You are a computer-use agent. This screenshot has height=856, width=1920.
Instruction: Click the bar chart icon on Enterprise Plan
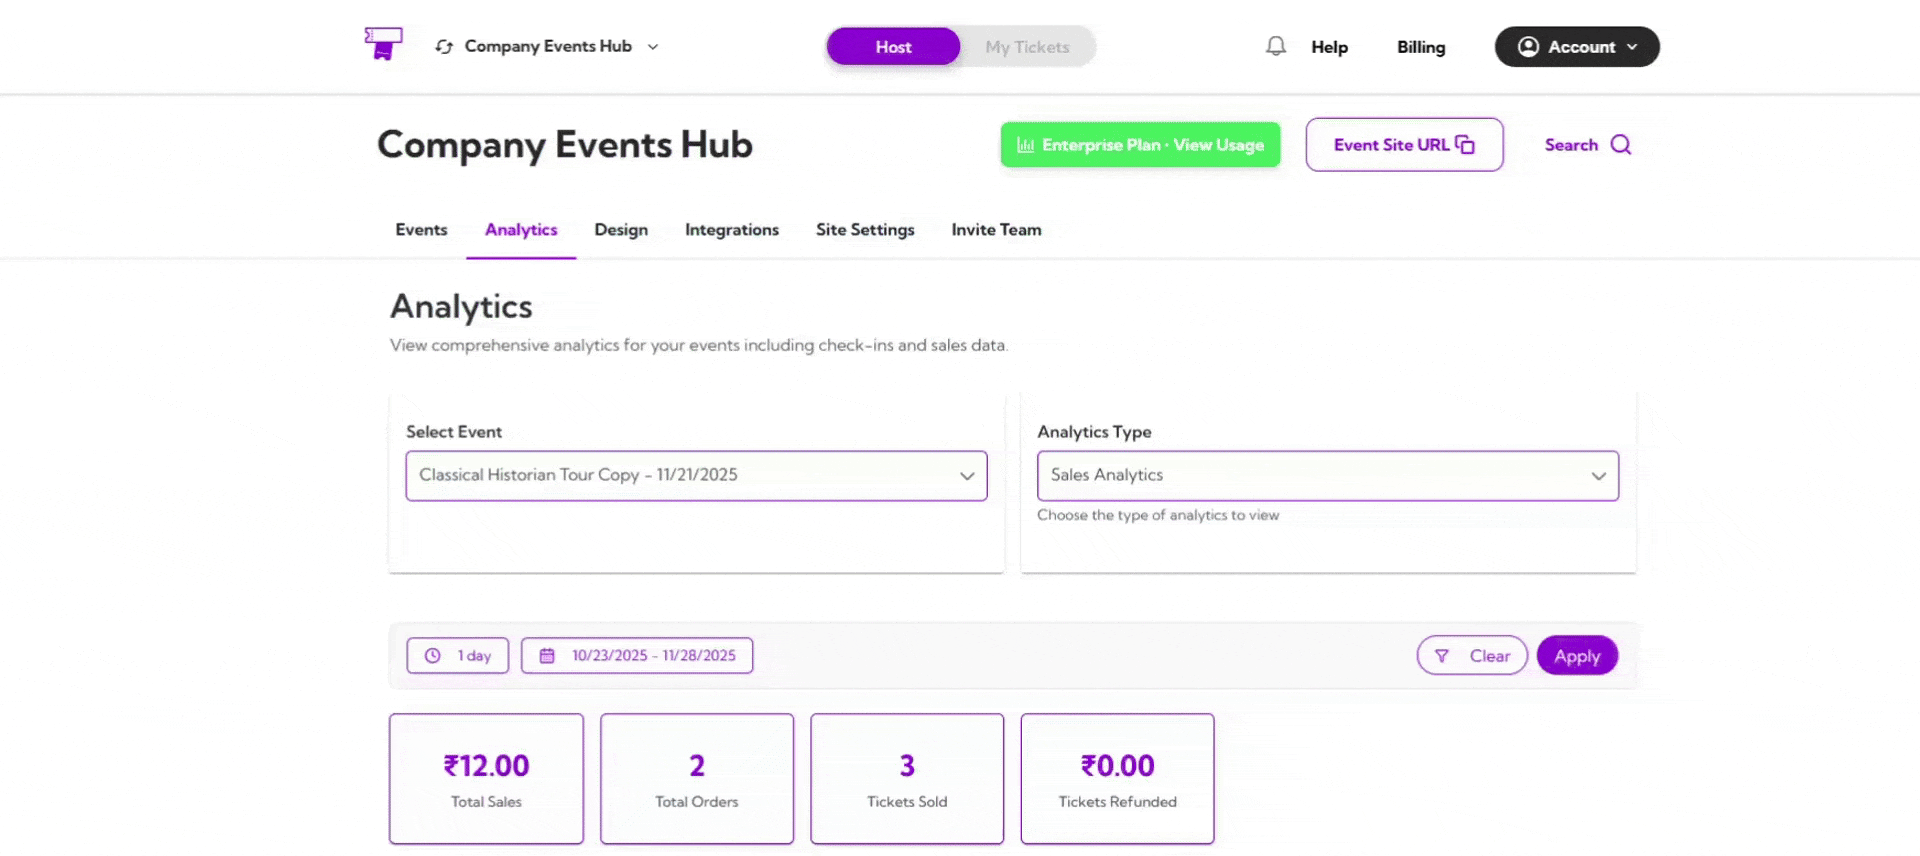coord(1025,145)
